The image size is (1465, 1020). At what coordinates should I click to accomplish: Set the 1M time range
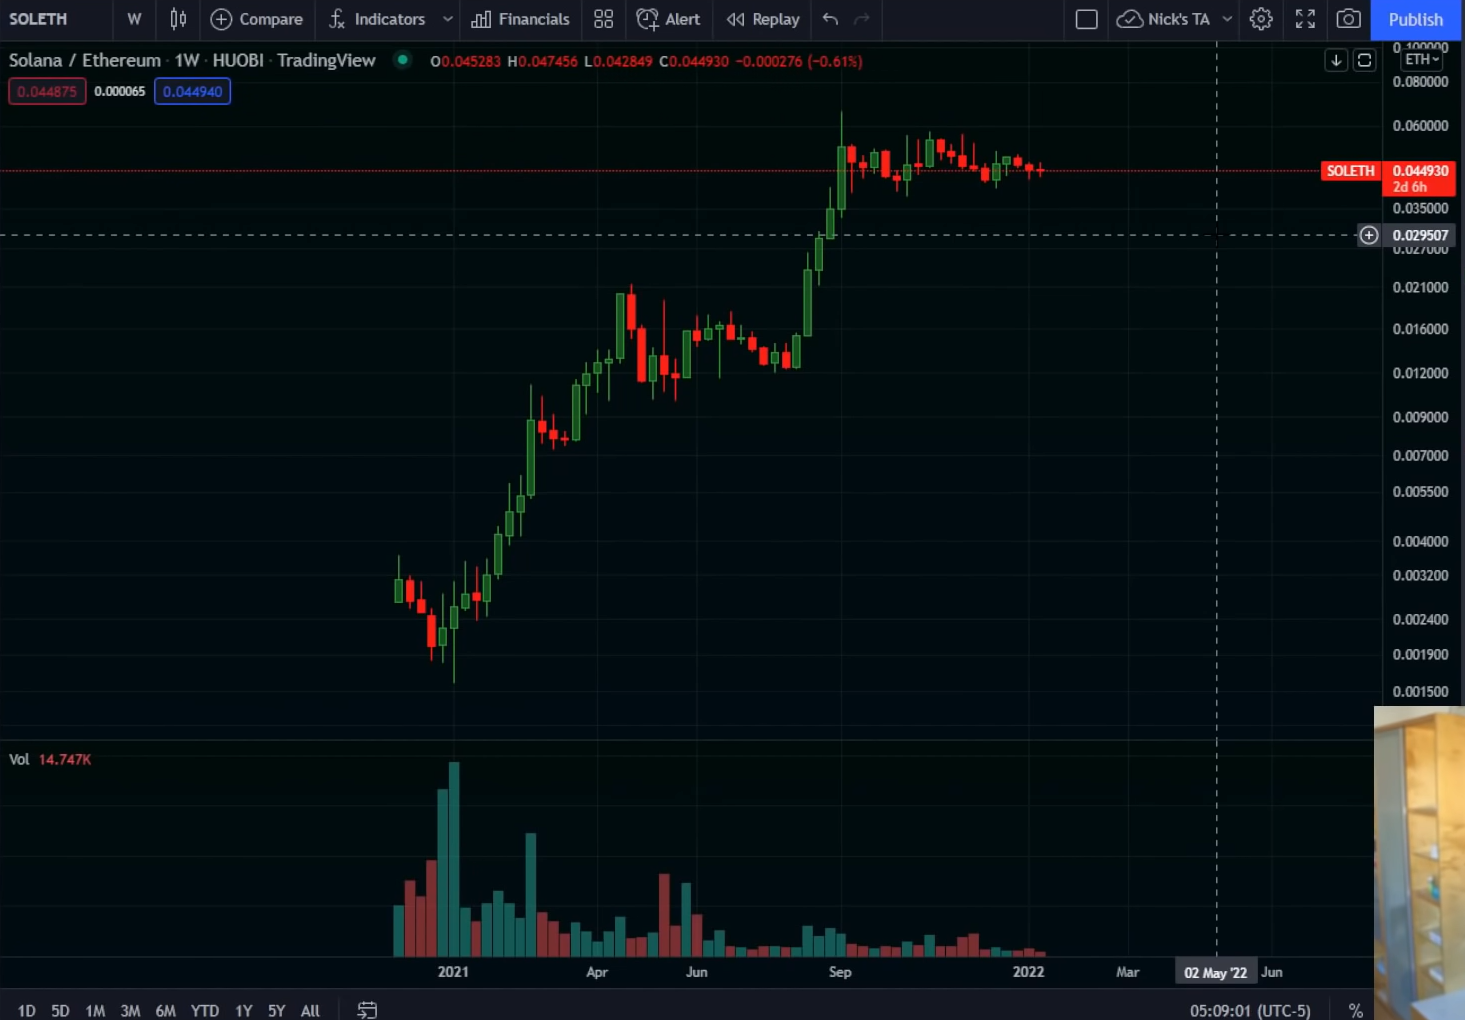[95, 1010]
